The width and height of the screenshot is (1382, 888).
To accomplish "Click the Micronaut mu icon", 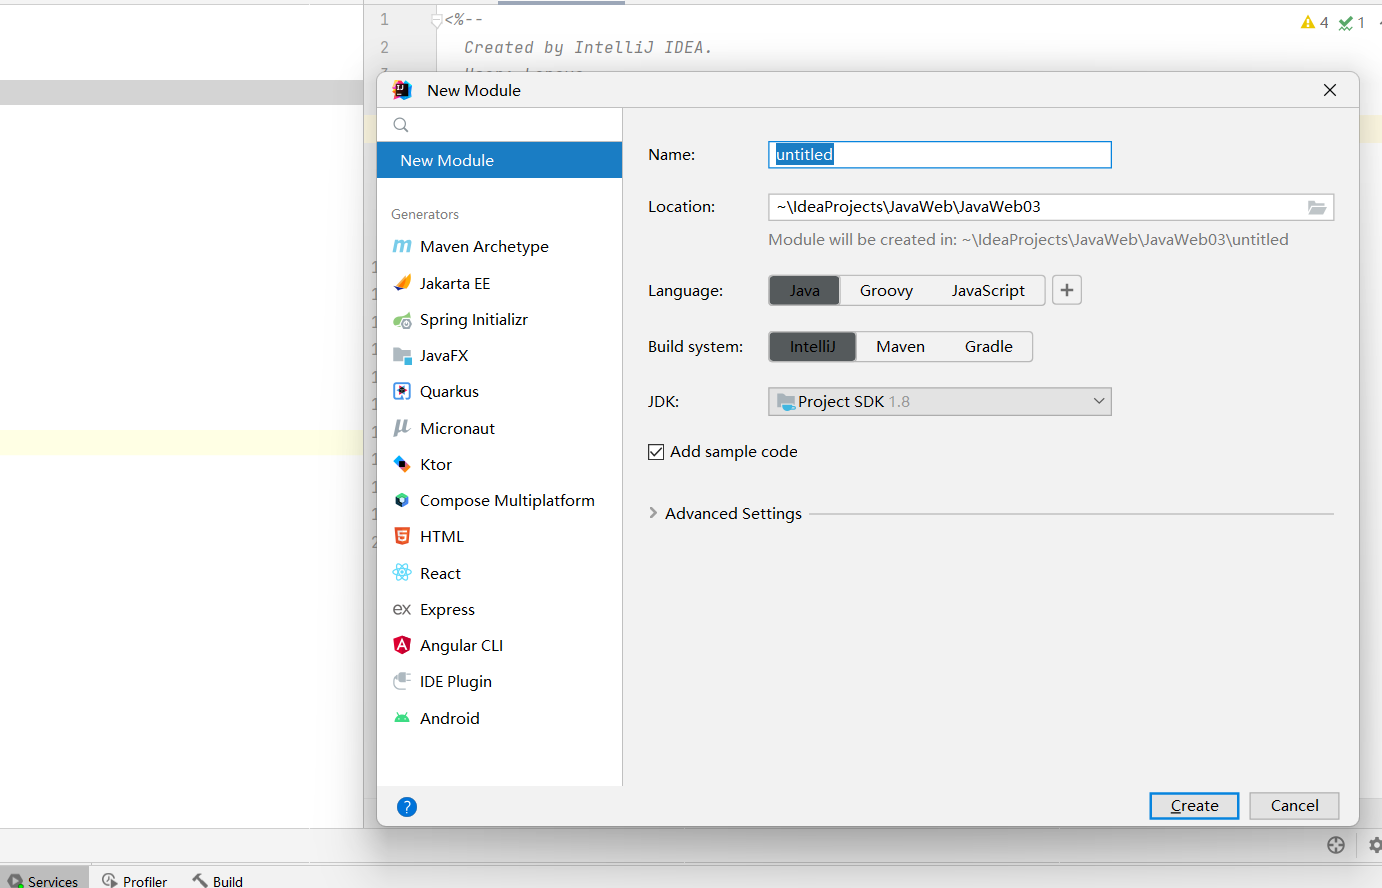I will point(402,428).
